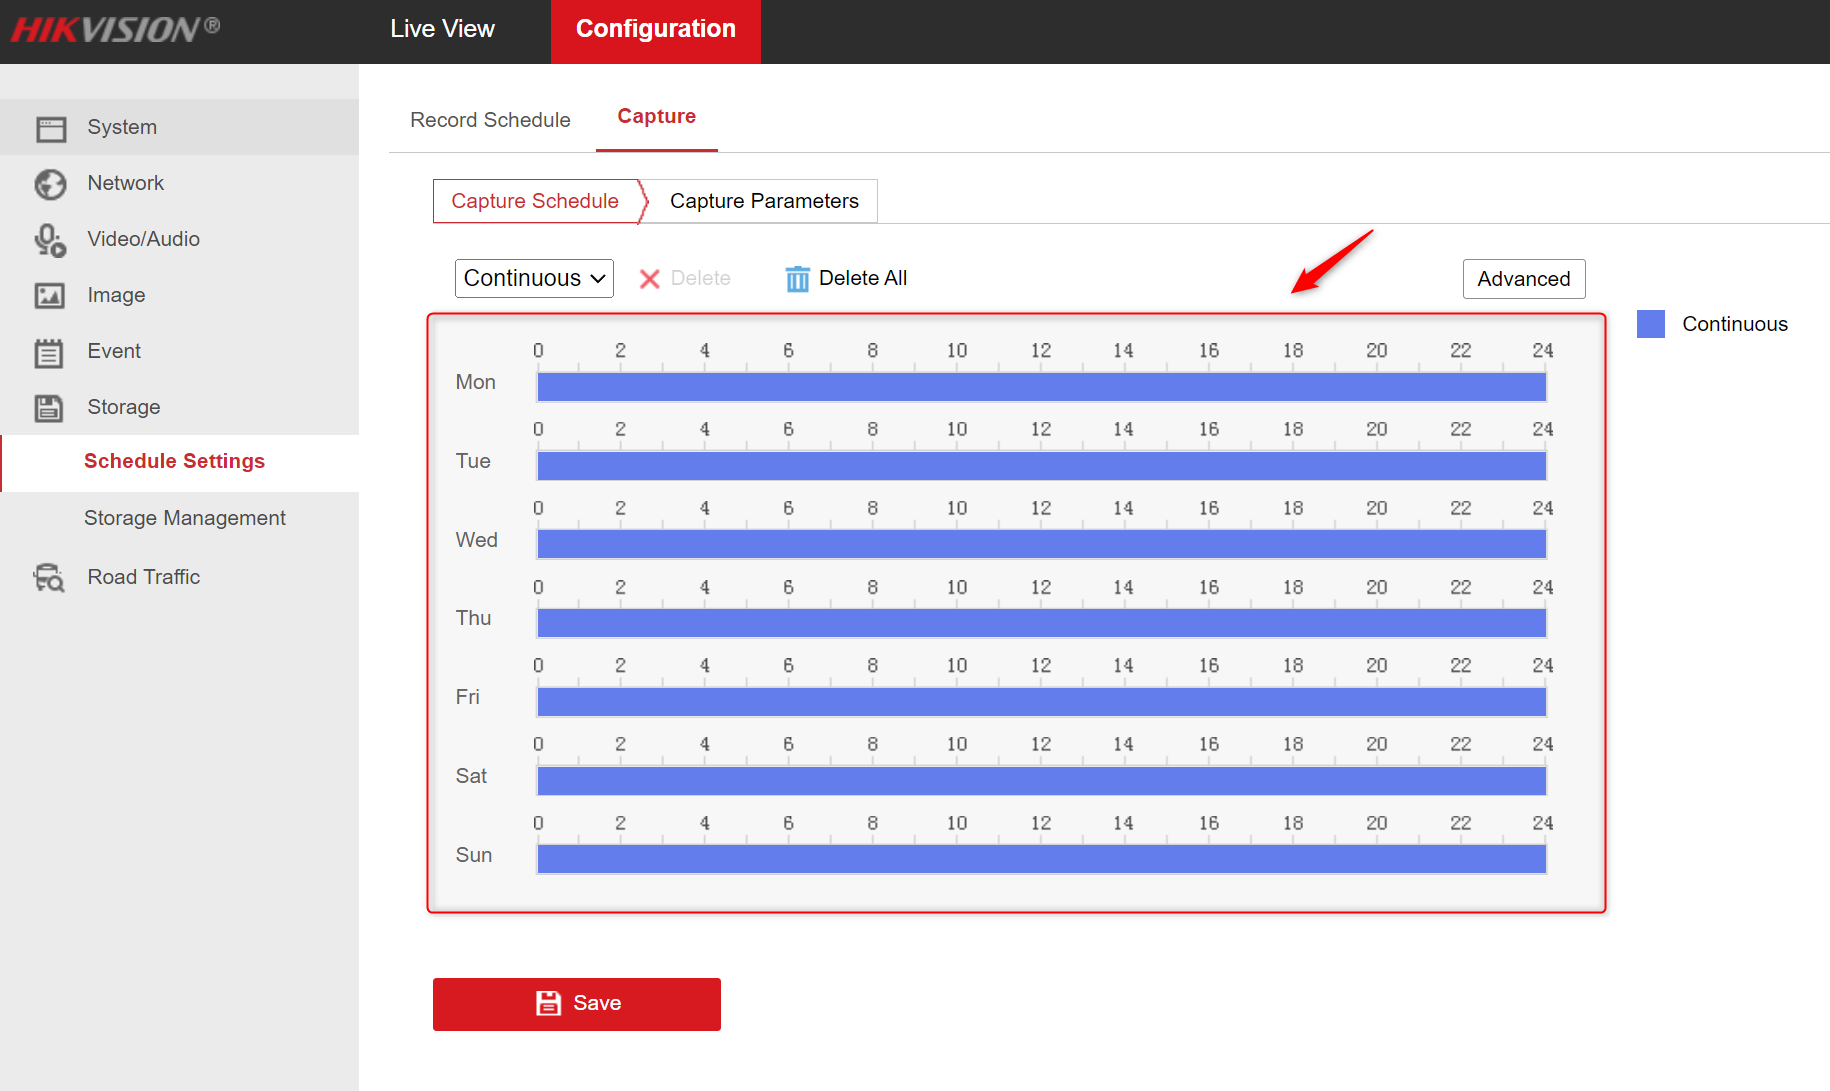Open the Continuous record type dropdown
1830x1091 pixels.
[534, 278]
